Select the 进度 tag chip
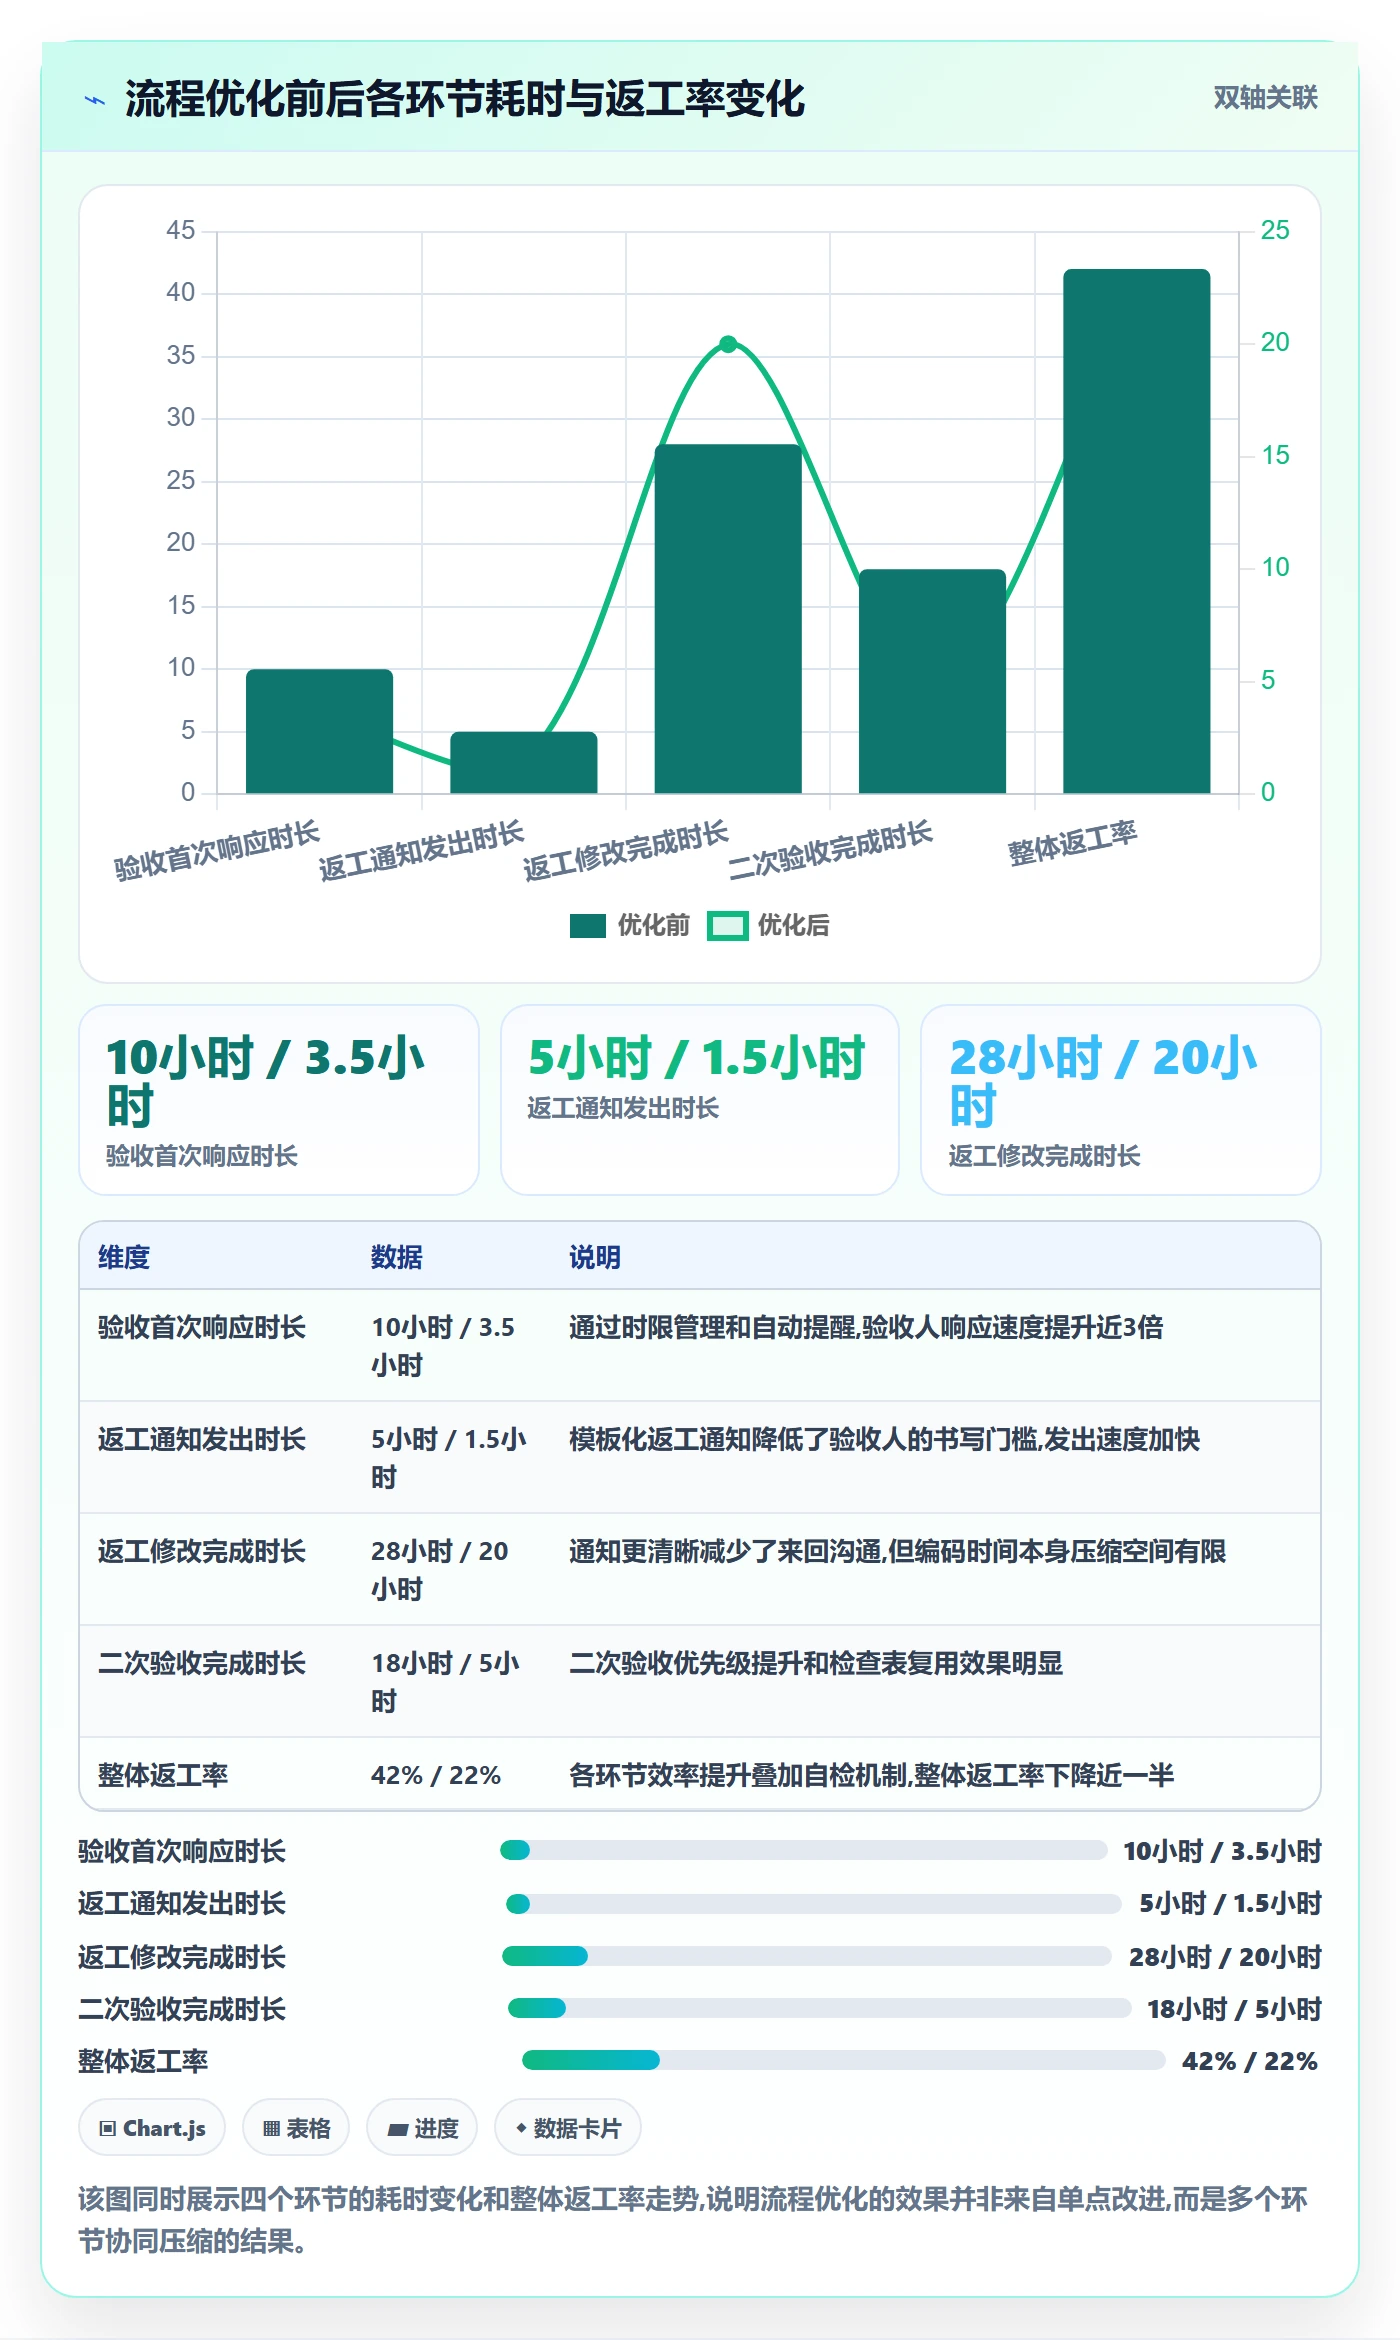 tap(422, 2128)
